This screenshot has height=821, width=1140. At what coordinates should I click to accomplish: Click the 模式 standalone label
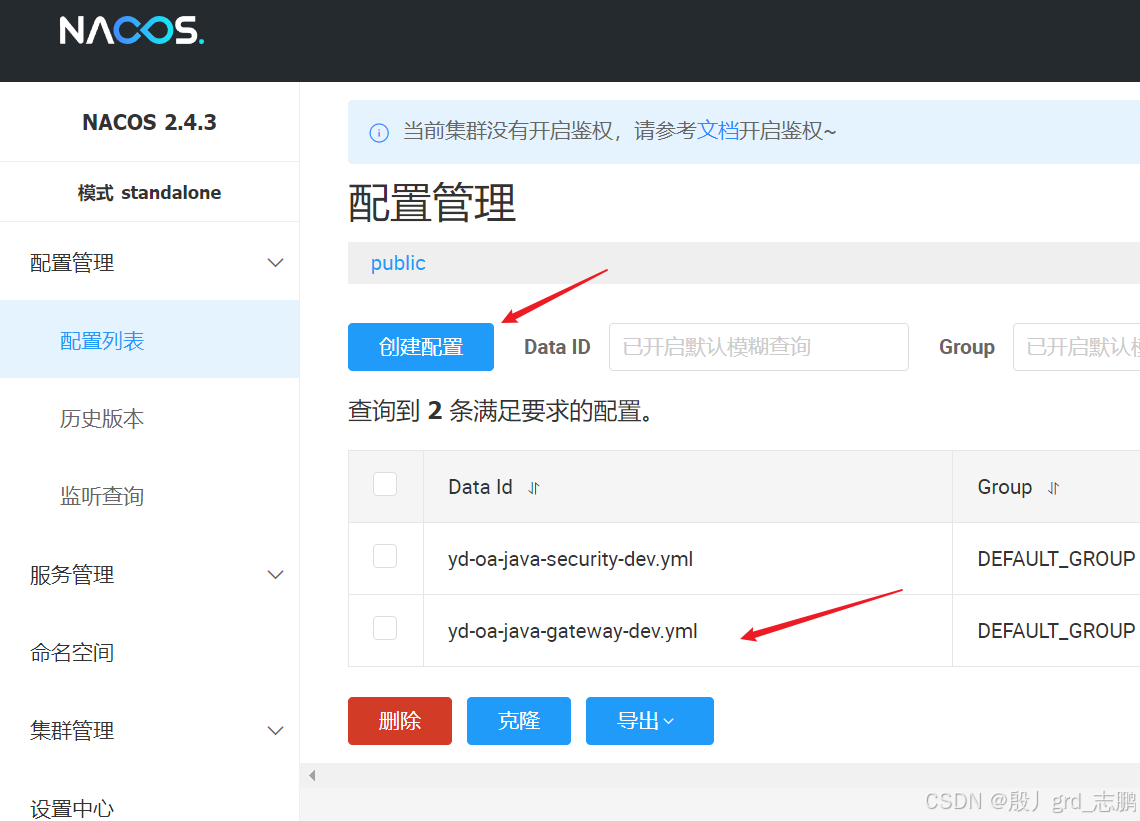click(149, 193)
